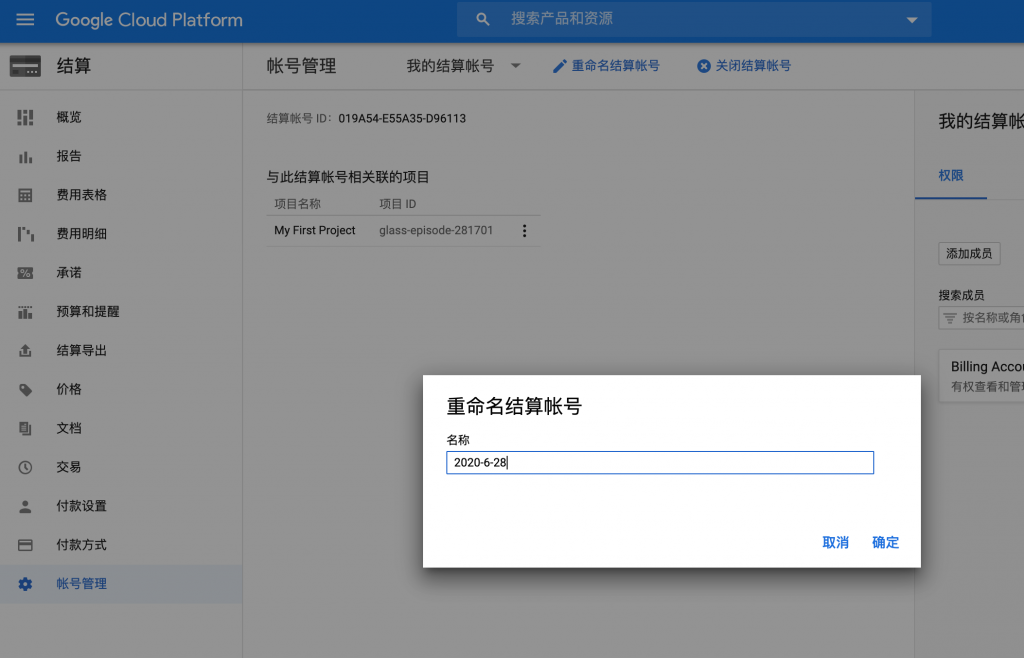Click 重命名结算帐号 link text

coord(615,66)
